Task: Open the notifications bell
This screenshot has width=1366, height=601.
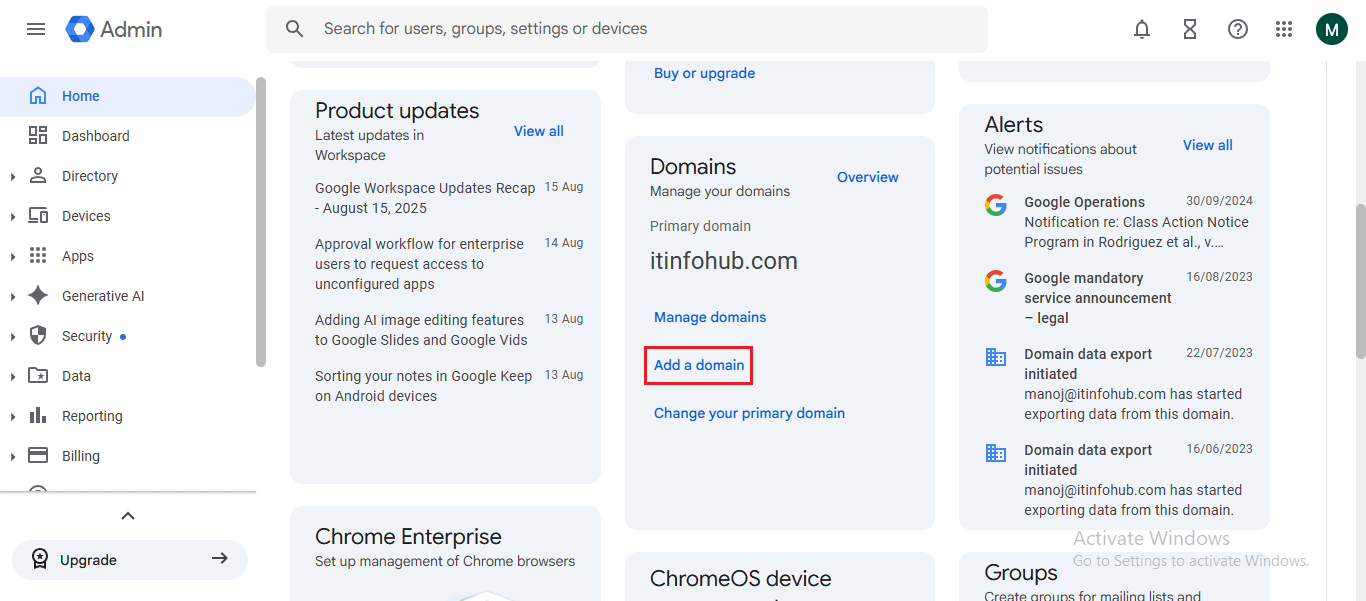Action: click(1142, 29)
